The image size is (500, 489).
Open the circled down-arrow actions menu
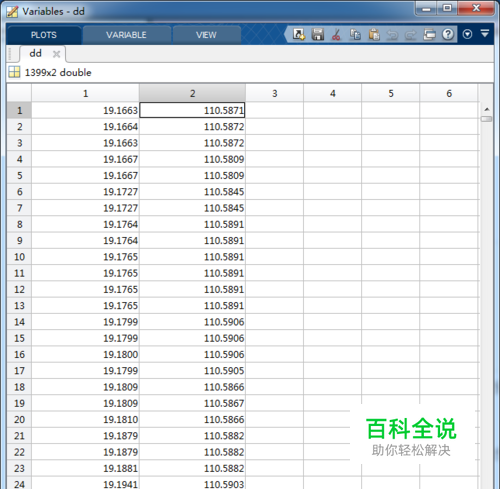click(467, 34)
